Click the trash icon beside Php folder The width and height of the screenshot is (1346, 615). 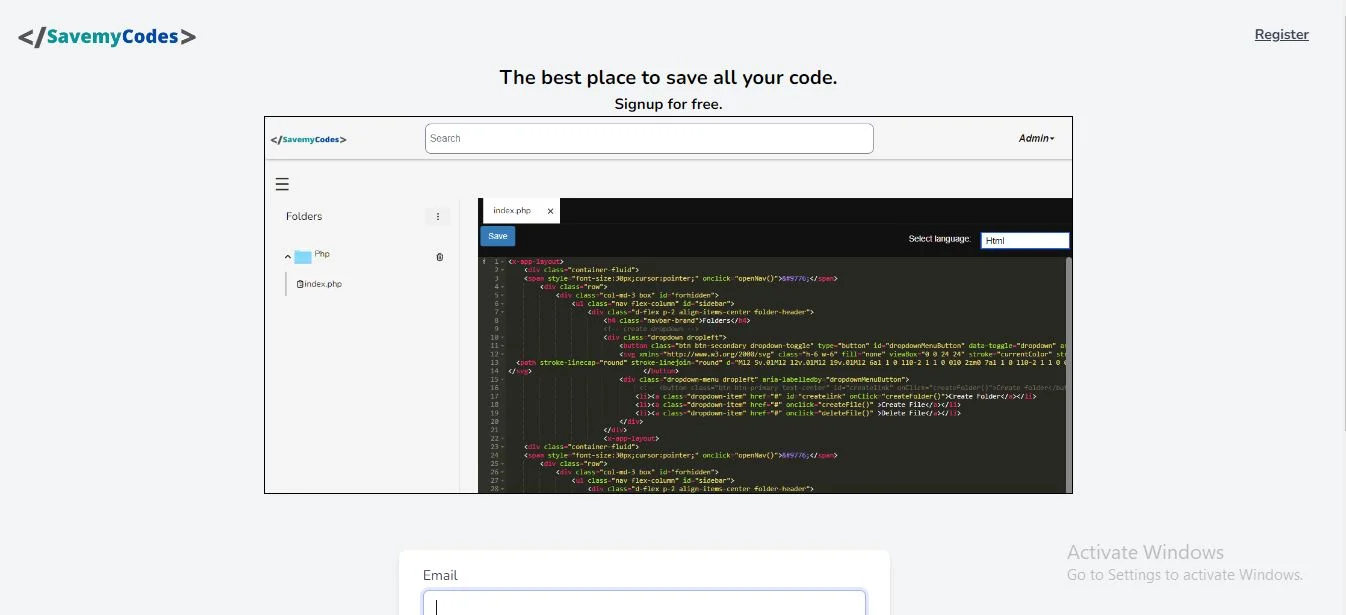tap(440, 257)
